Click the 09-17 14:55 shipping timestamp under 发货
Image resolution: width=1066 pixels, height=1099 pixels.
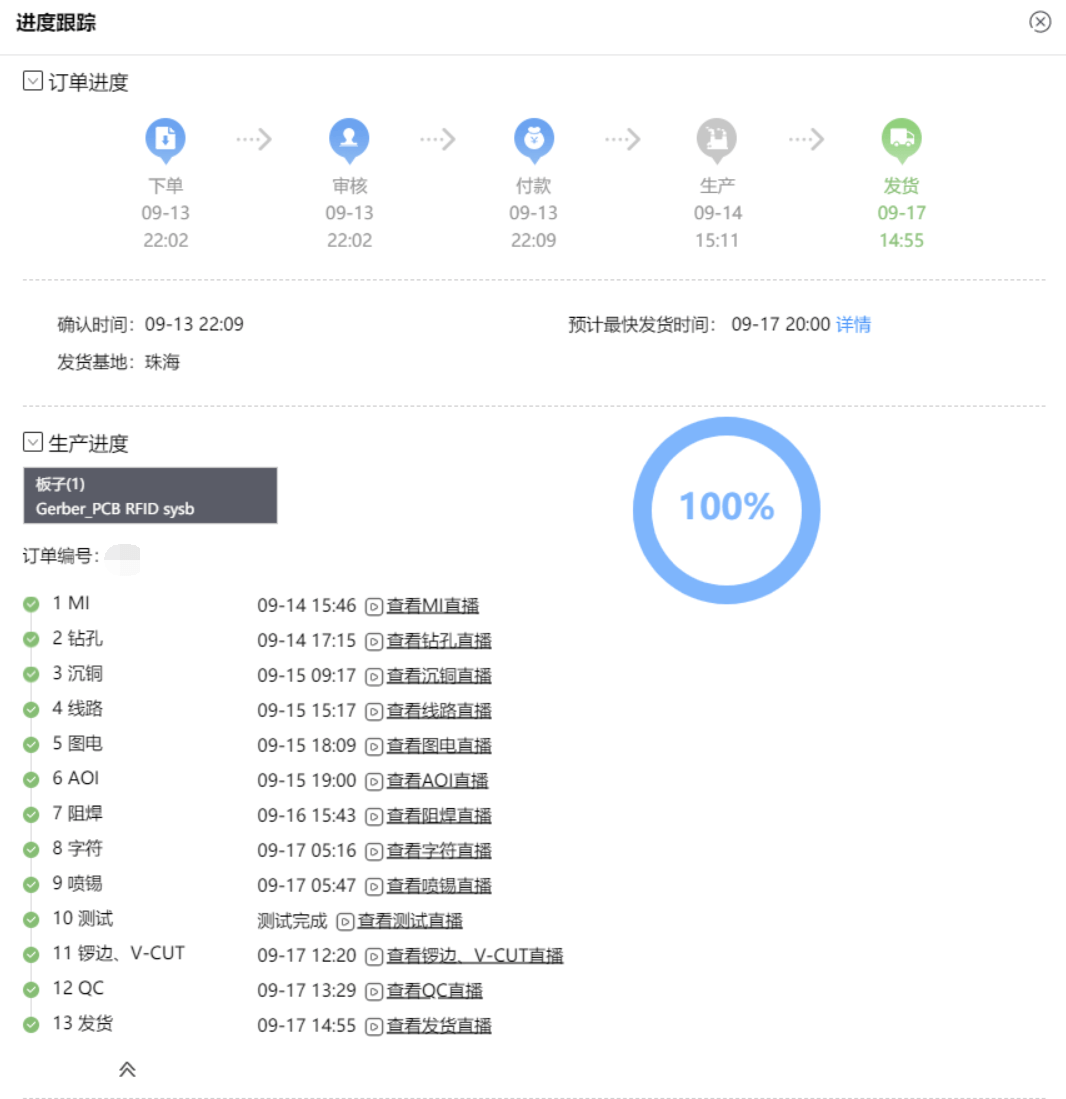point(901,226)
